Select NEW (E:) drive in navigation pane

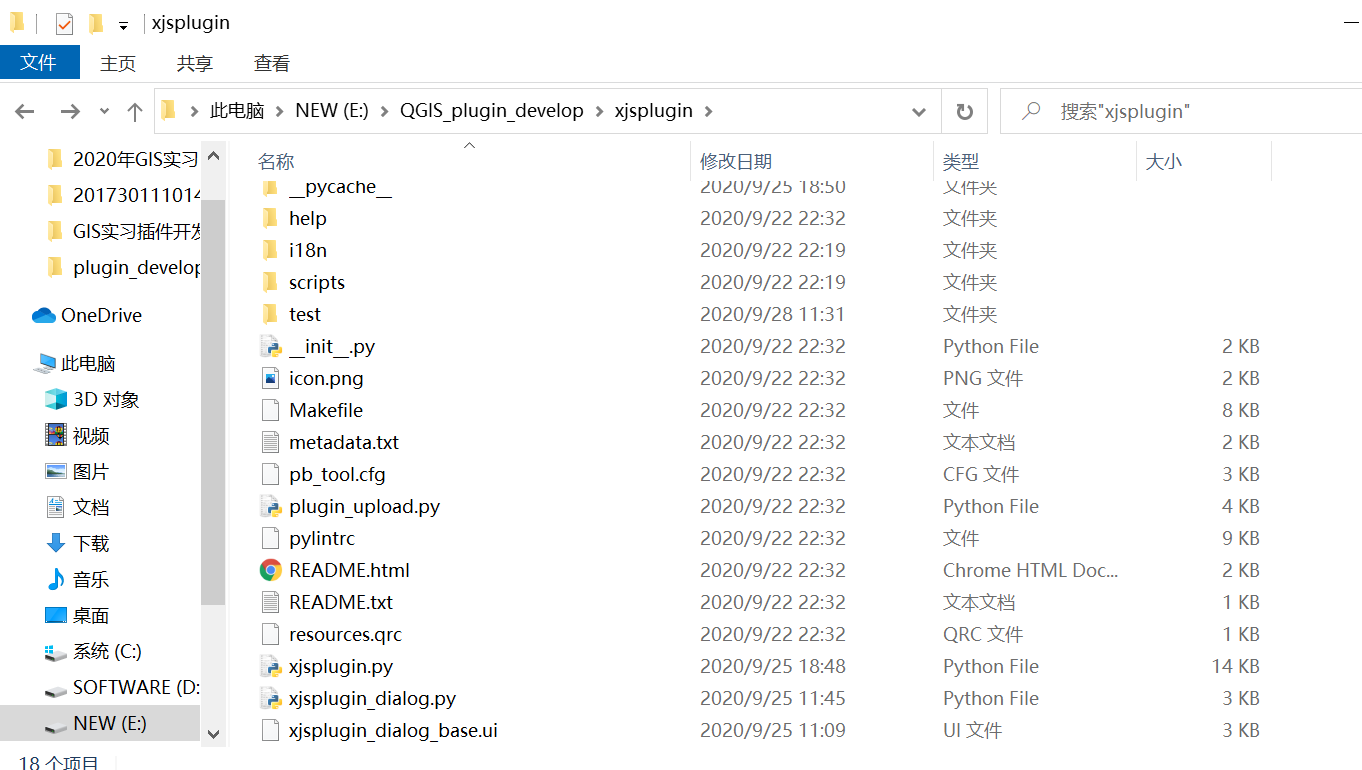tap(100, 724)
